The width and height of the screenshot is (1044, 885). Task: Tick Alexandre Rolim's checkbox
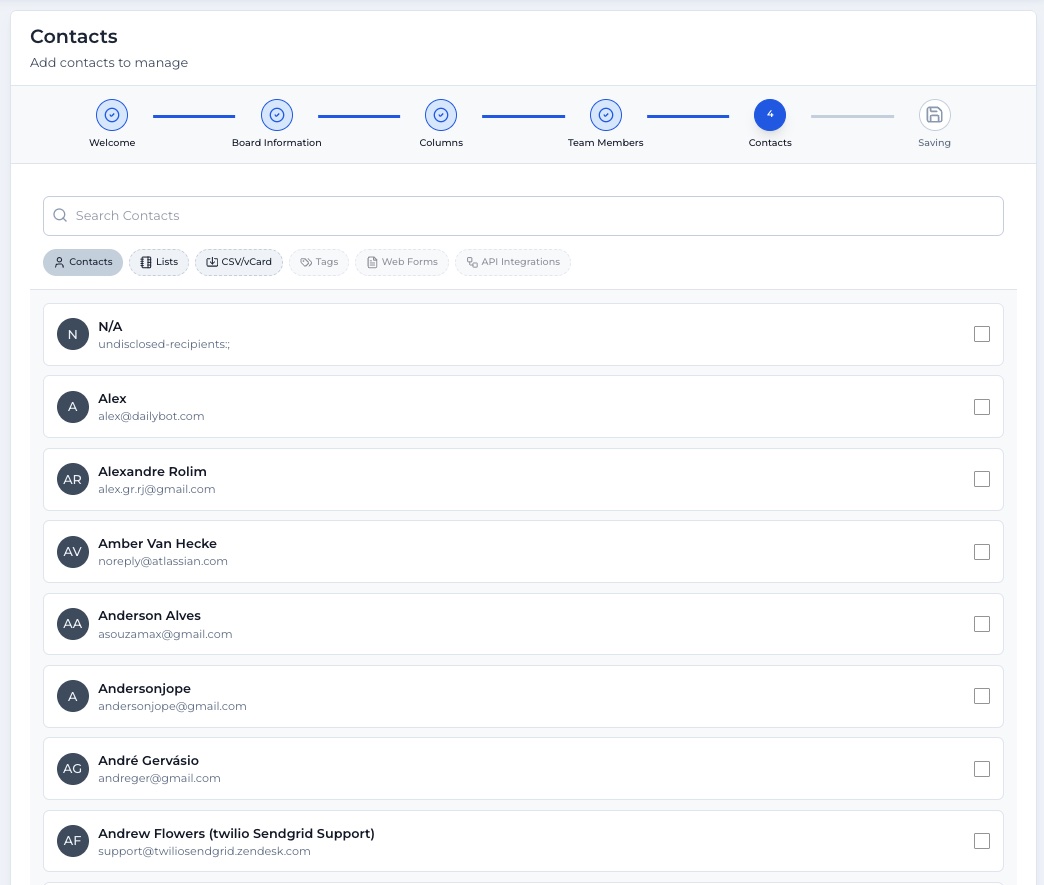(981, 479)
